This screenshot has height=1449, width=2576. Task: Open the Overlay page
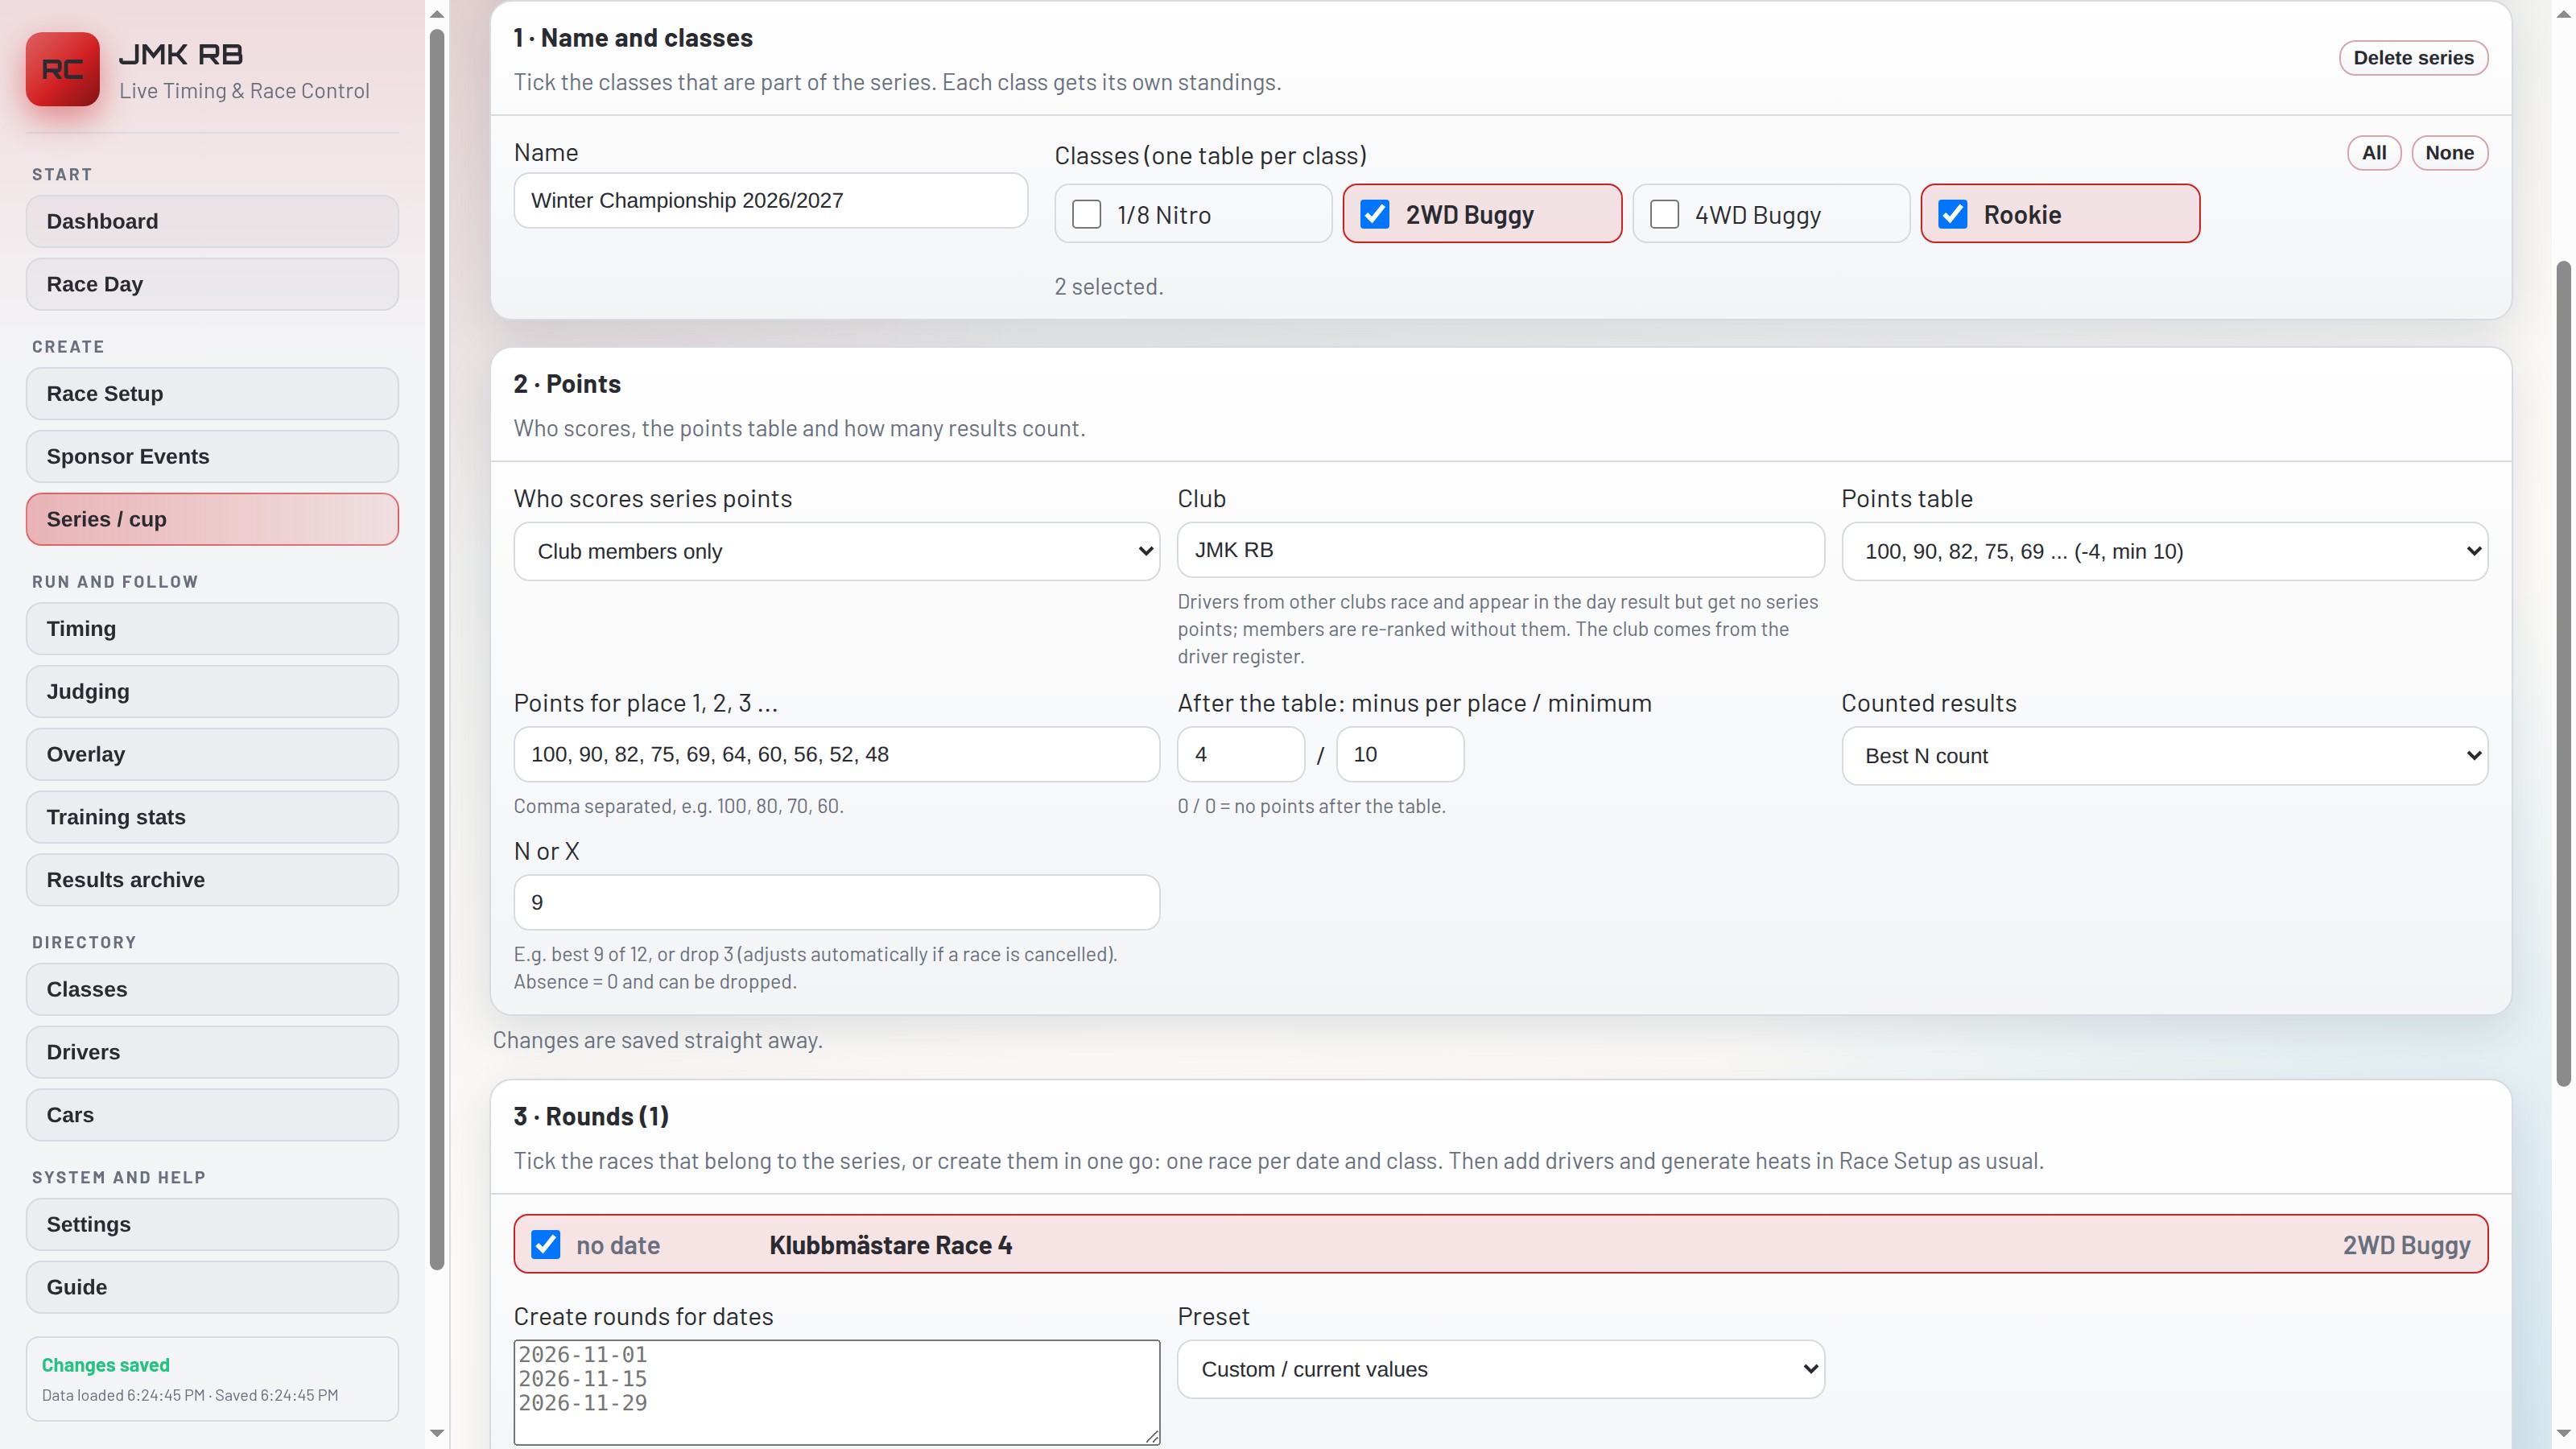tap(212, 754)
